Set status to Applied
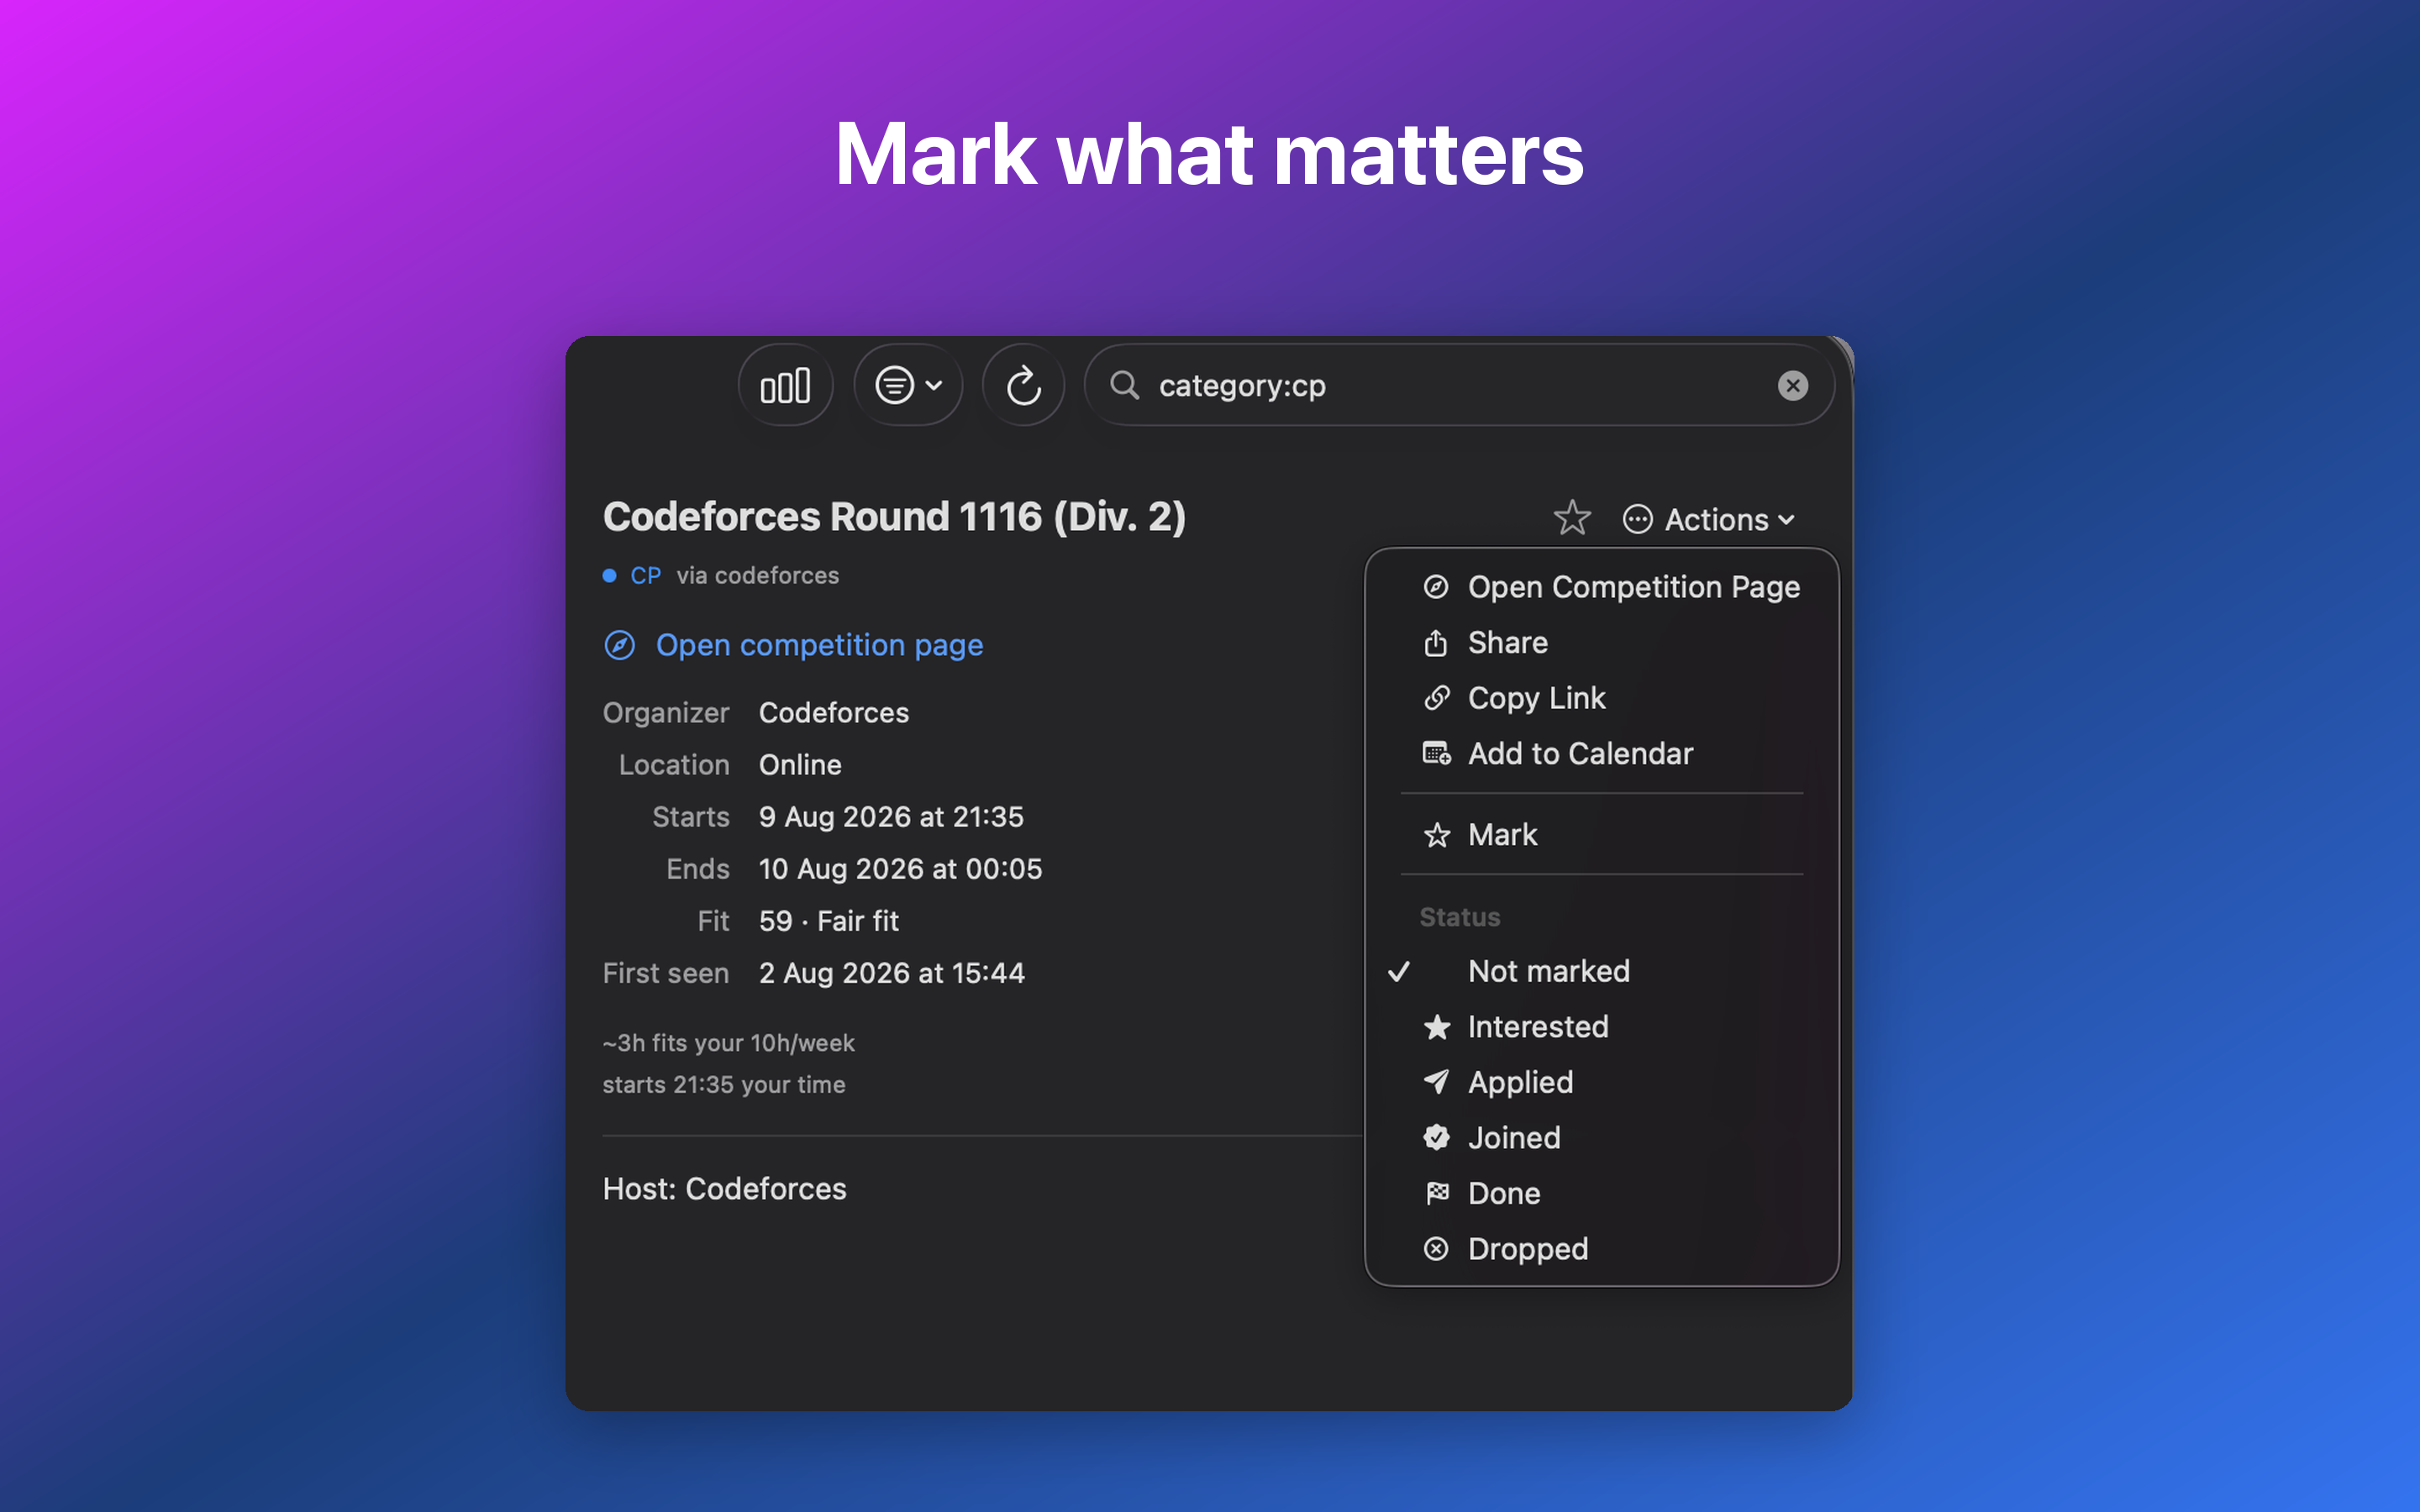Screen dimensions: 2420x1512 pyautogui.click(x=1602, y=1082)
